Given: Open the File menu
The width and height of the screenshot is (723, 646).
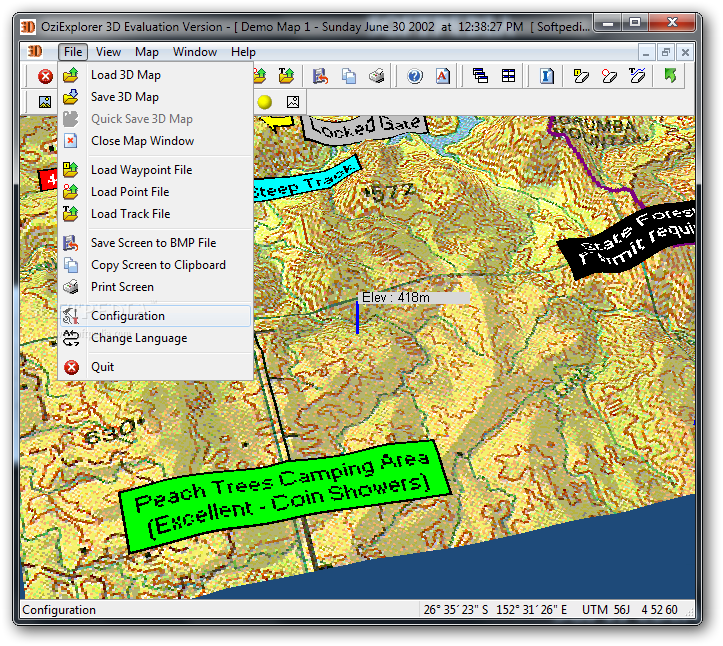Looking at the screenshot, I should (x=73, y=52).
